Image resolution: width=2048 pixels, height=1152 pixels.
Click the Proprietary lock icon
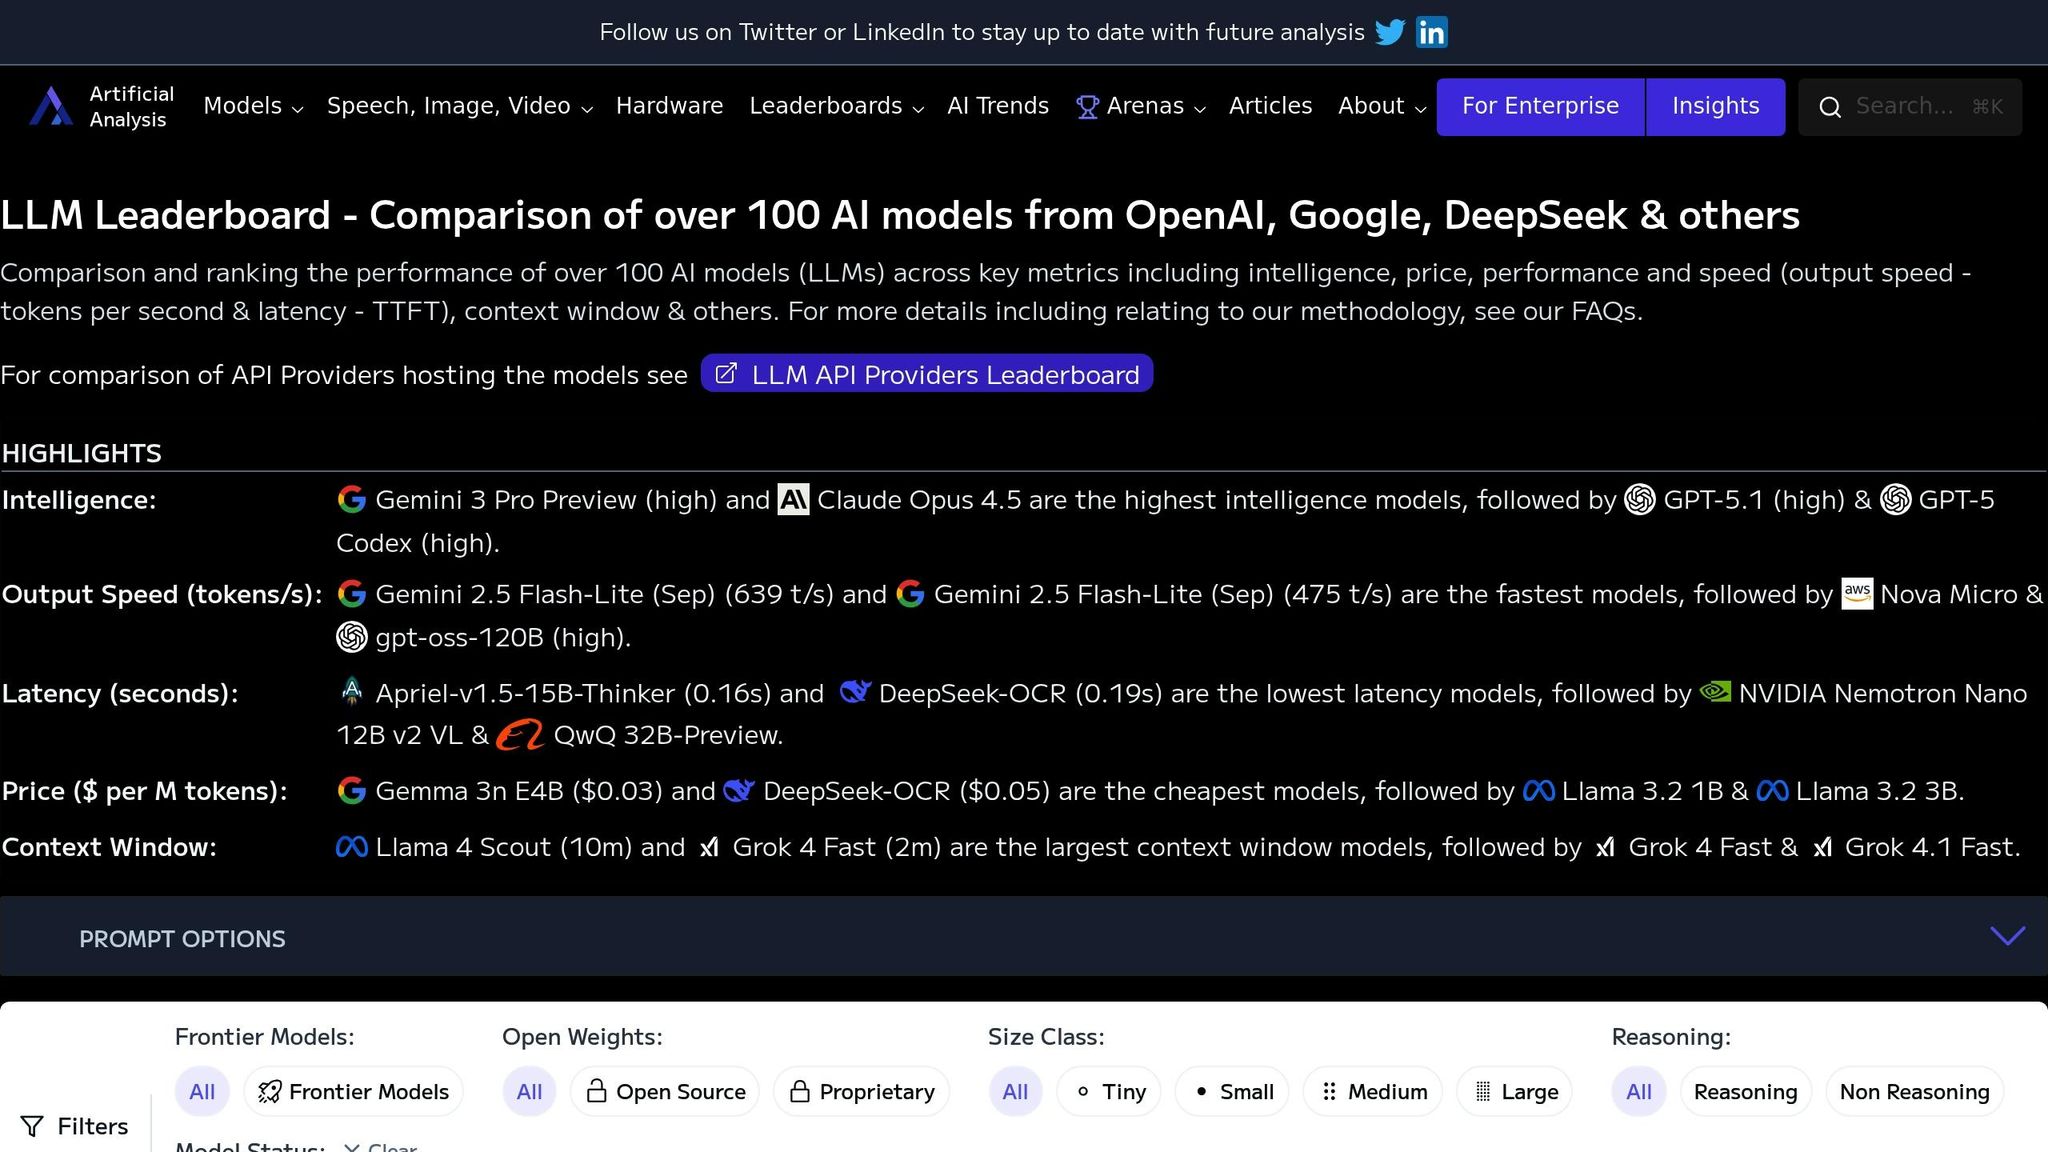[x=801, y=1091]
